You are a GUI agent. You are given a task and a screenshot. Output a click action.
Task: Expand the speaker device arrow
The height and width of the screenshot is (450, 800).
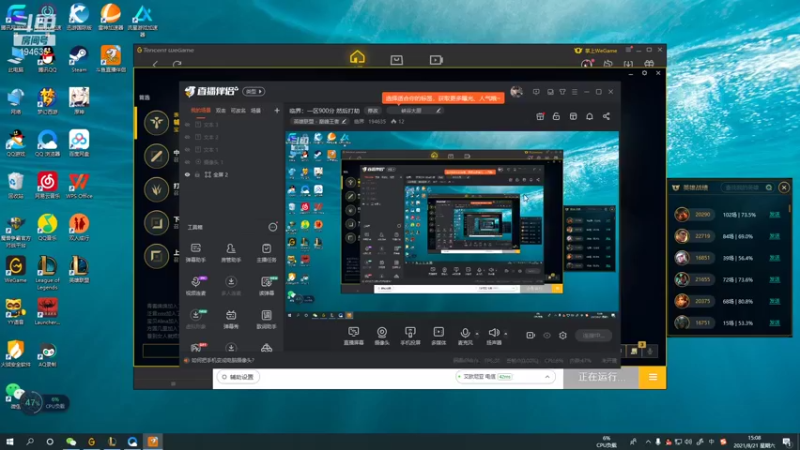506,334
